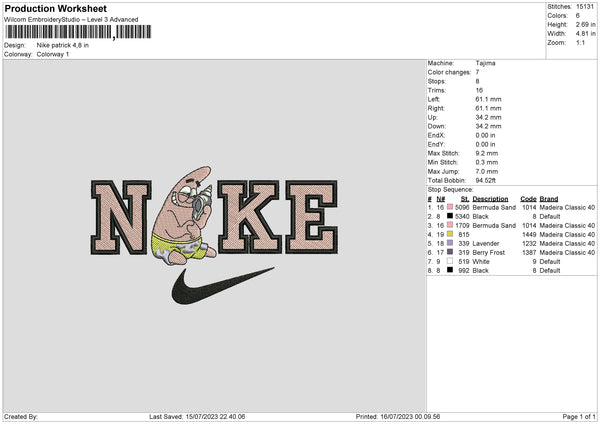
Task: Click the 'Down:' value 34.2 mm
Action: 488,126
